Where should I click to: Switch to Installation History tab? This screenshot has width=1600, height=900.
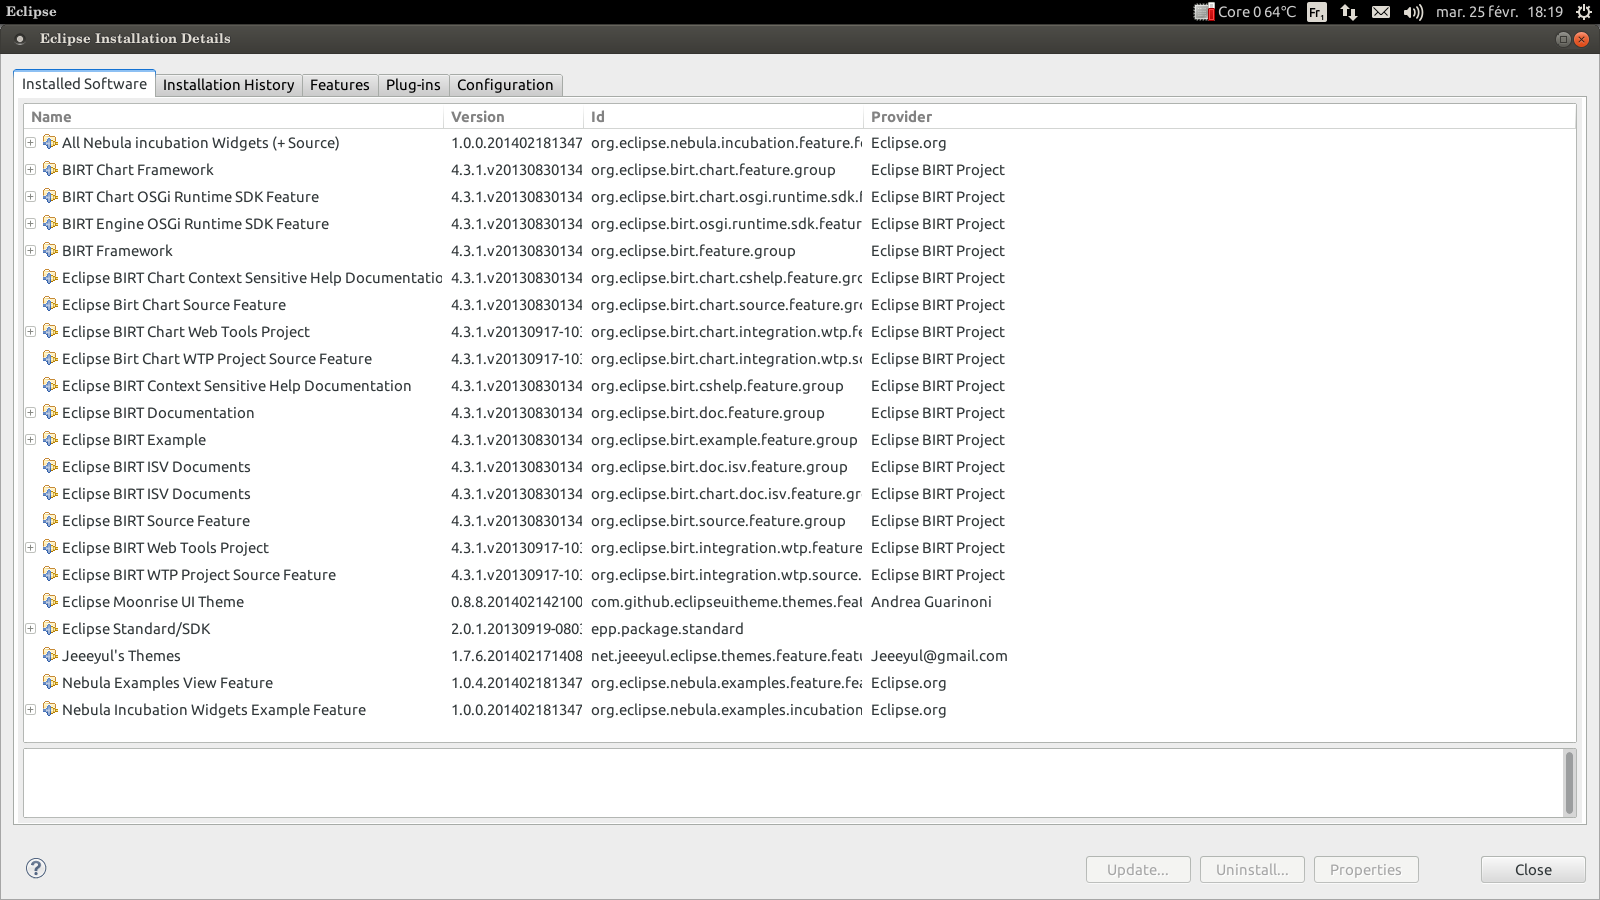(228, 85)
